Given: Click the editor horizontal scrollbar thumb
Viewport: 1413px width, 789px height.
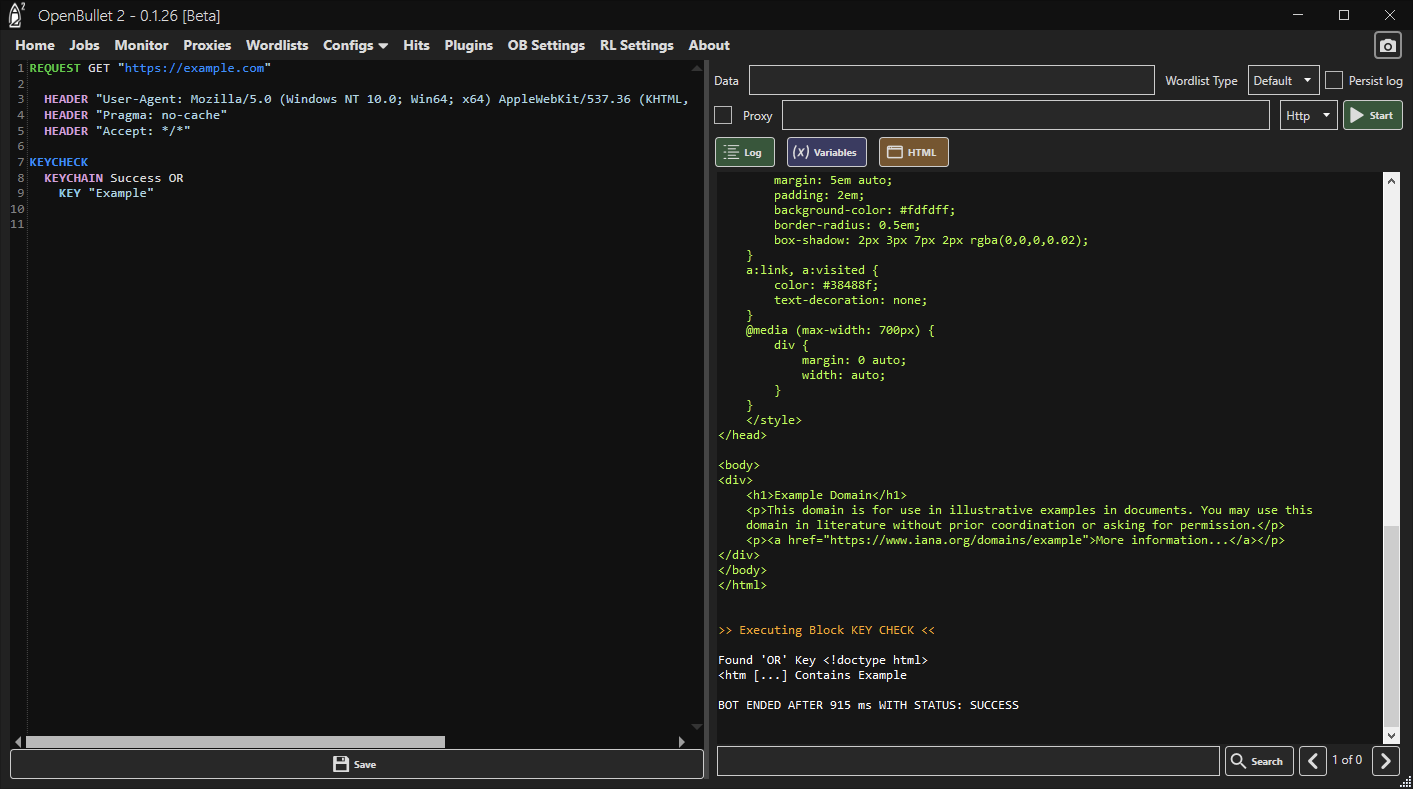Looking at the screenshot, I should pos(235,742).
